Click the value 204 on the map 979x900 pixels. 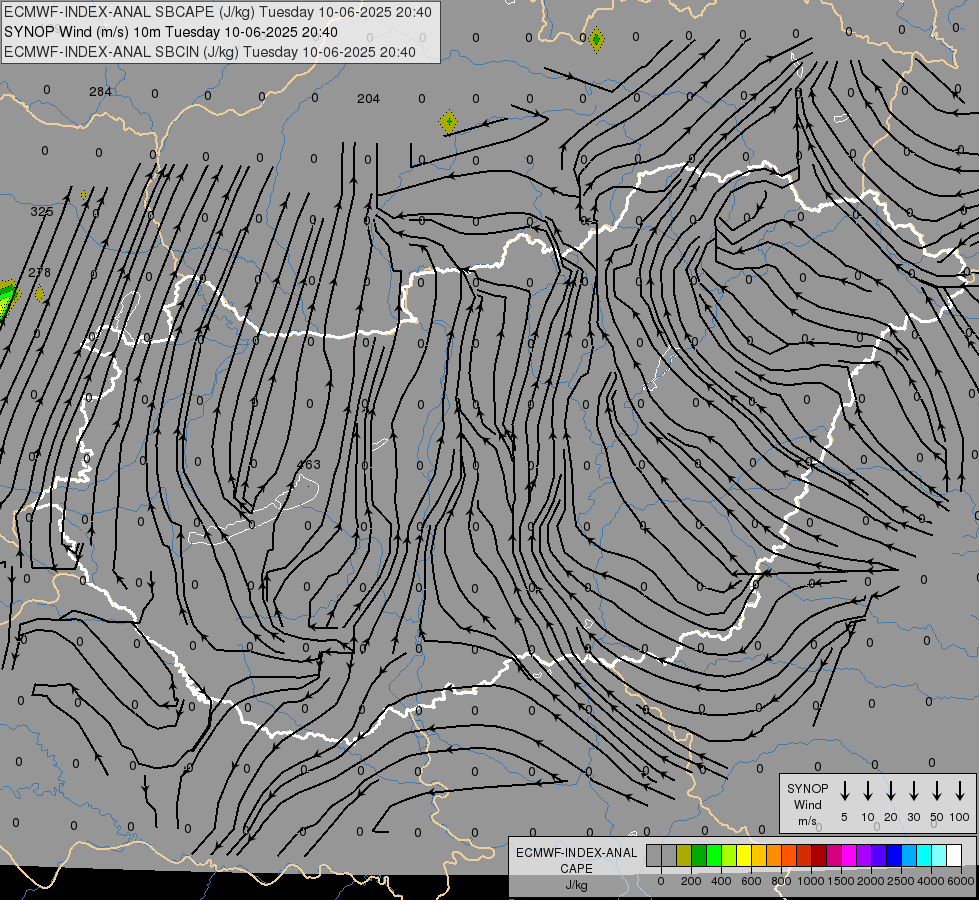pyautogui.click(x=368, y=99)
